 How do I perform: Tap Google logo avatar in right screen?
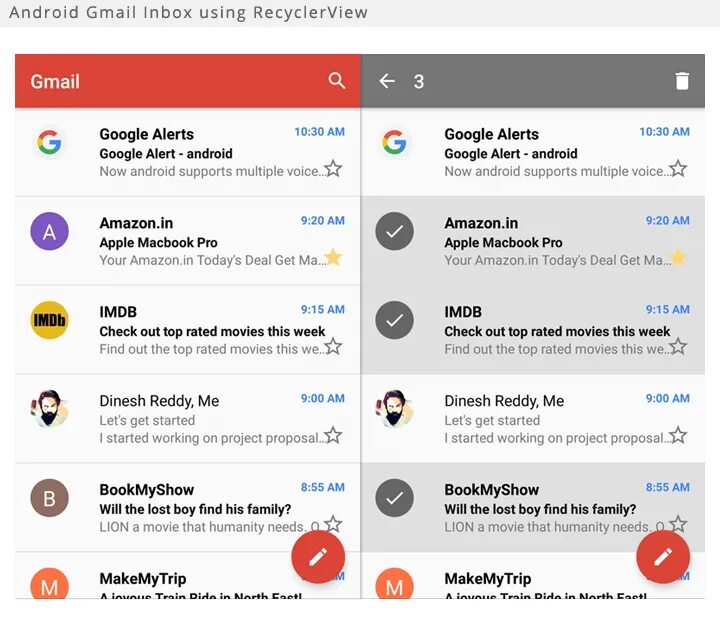[394, 142]
